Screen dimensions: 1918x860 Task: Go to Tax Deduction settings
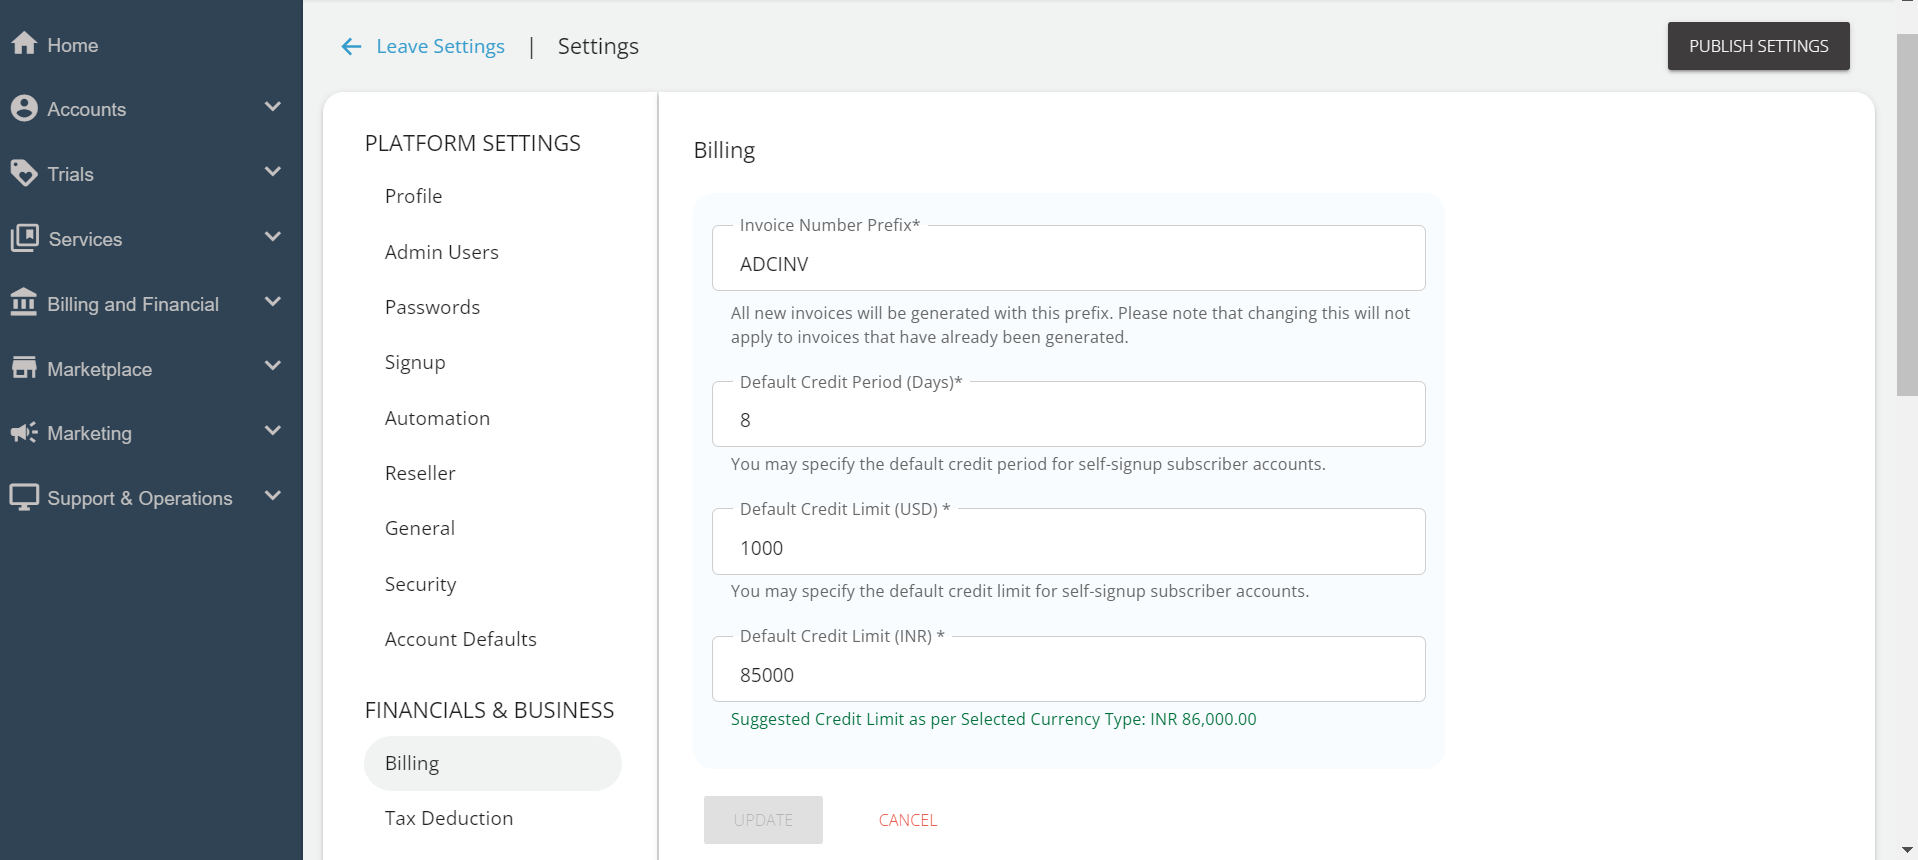[449, 818]
